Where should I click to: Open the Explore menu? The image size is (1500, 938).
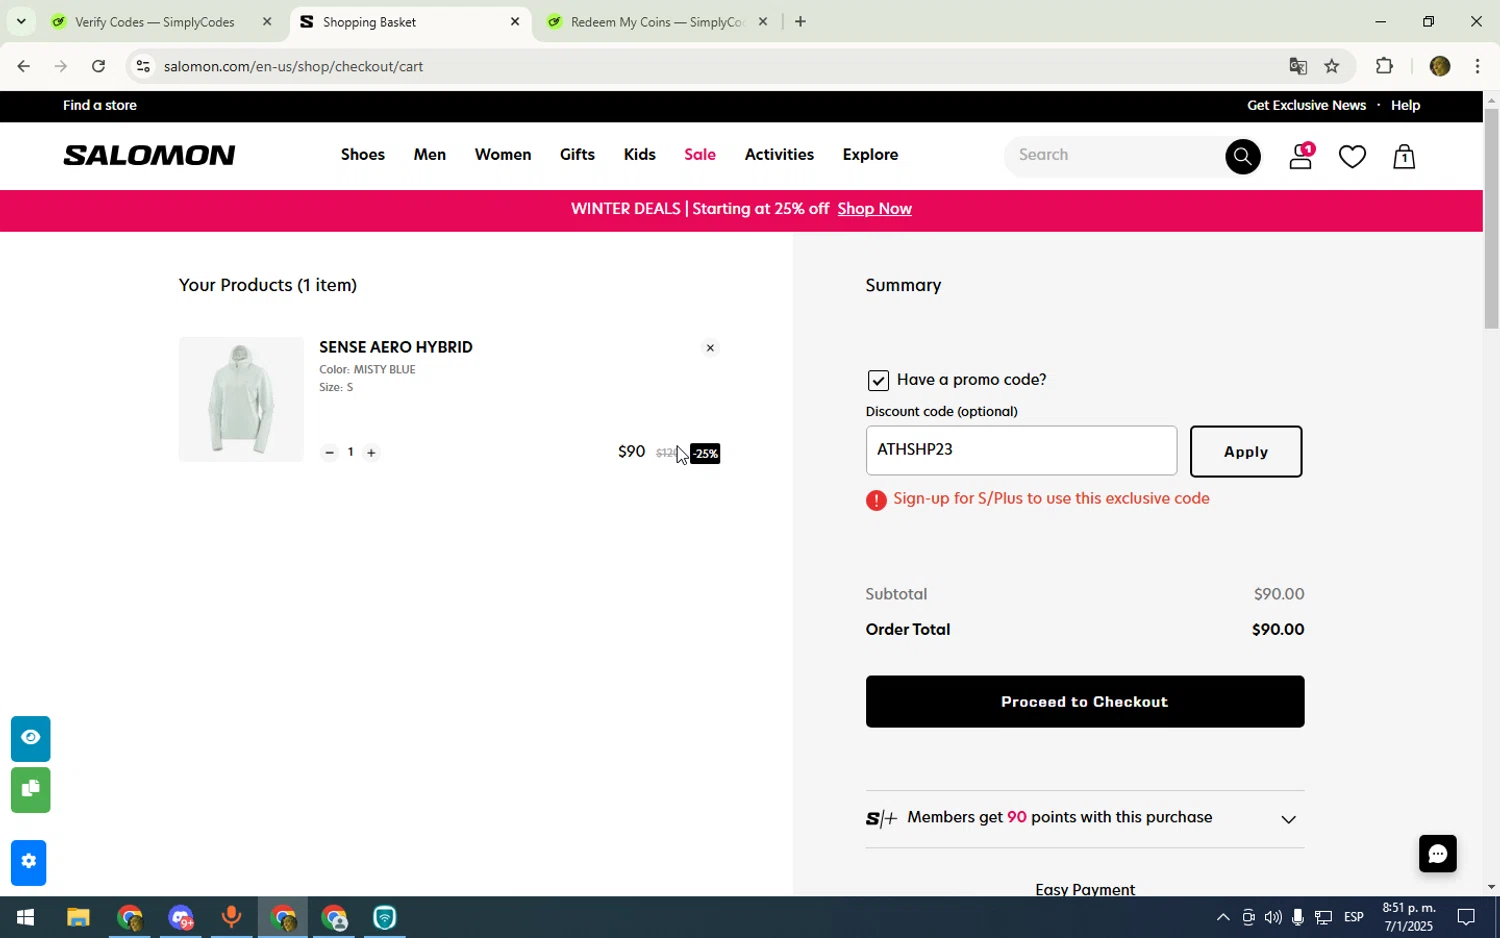pyautogui.click(x=870, y=155)
